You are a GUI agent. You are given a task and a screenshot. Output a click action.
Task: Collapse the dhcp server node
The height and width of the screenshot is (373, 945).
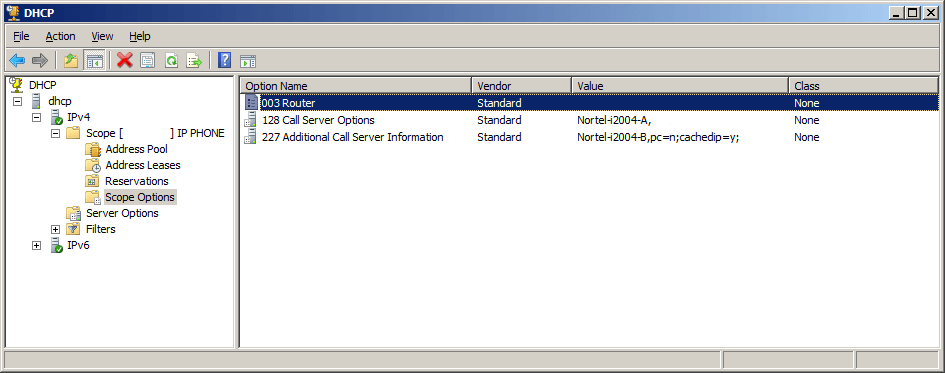click(x=17, y=101)
